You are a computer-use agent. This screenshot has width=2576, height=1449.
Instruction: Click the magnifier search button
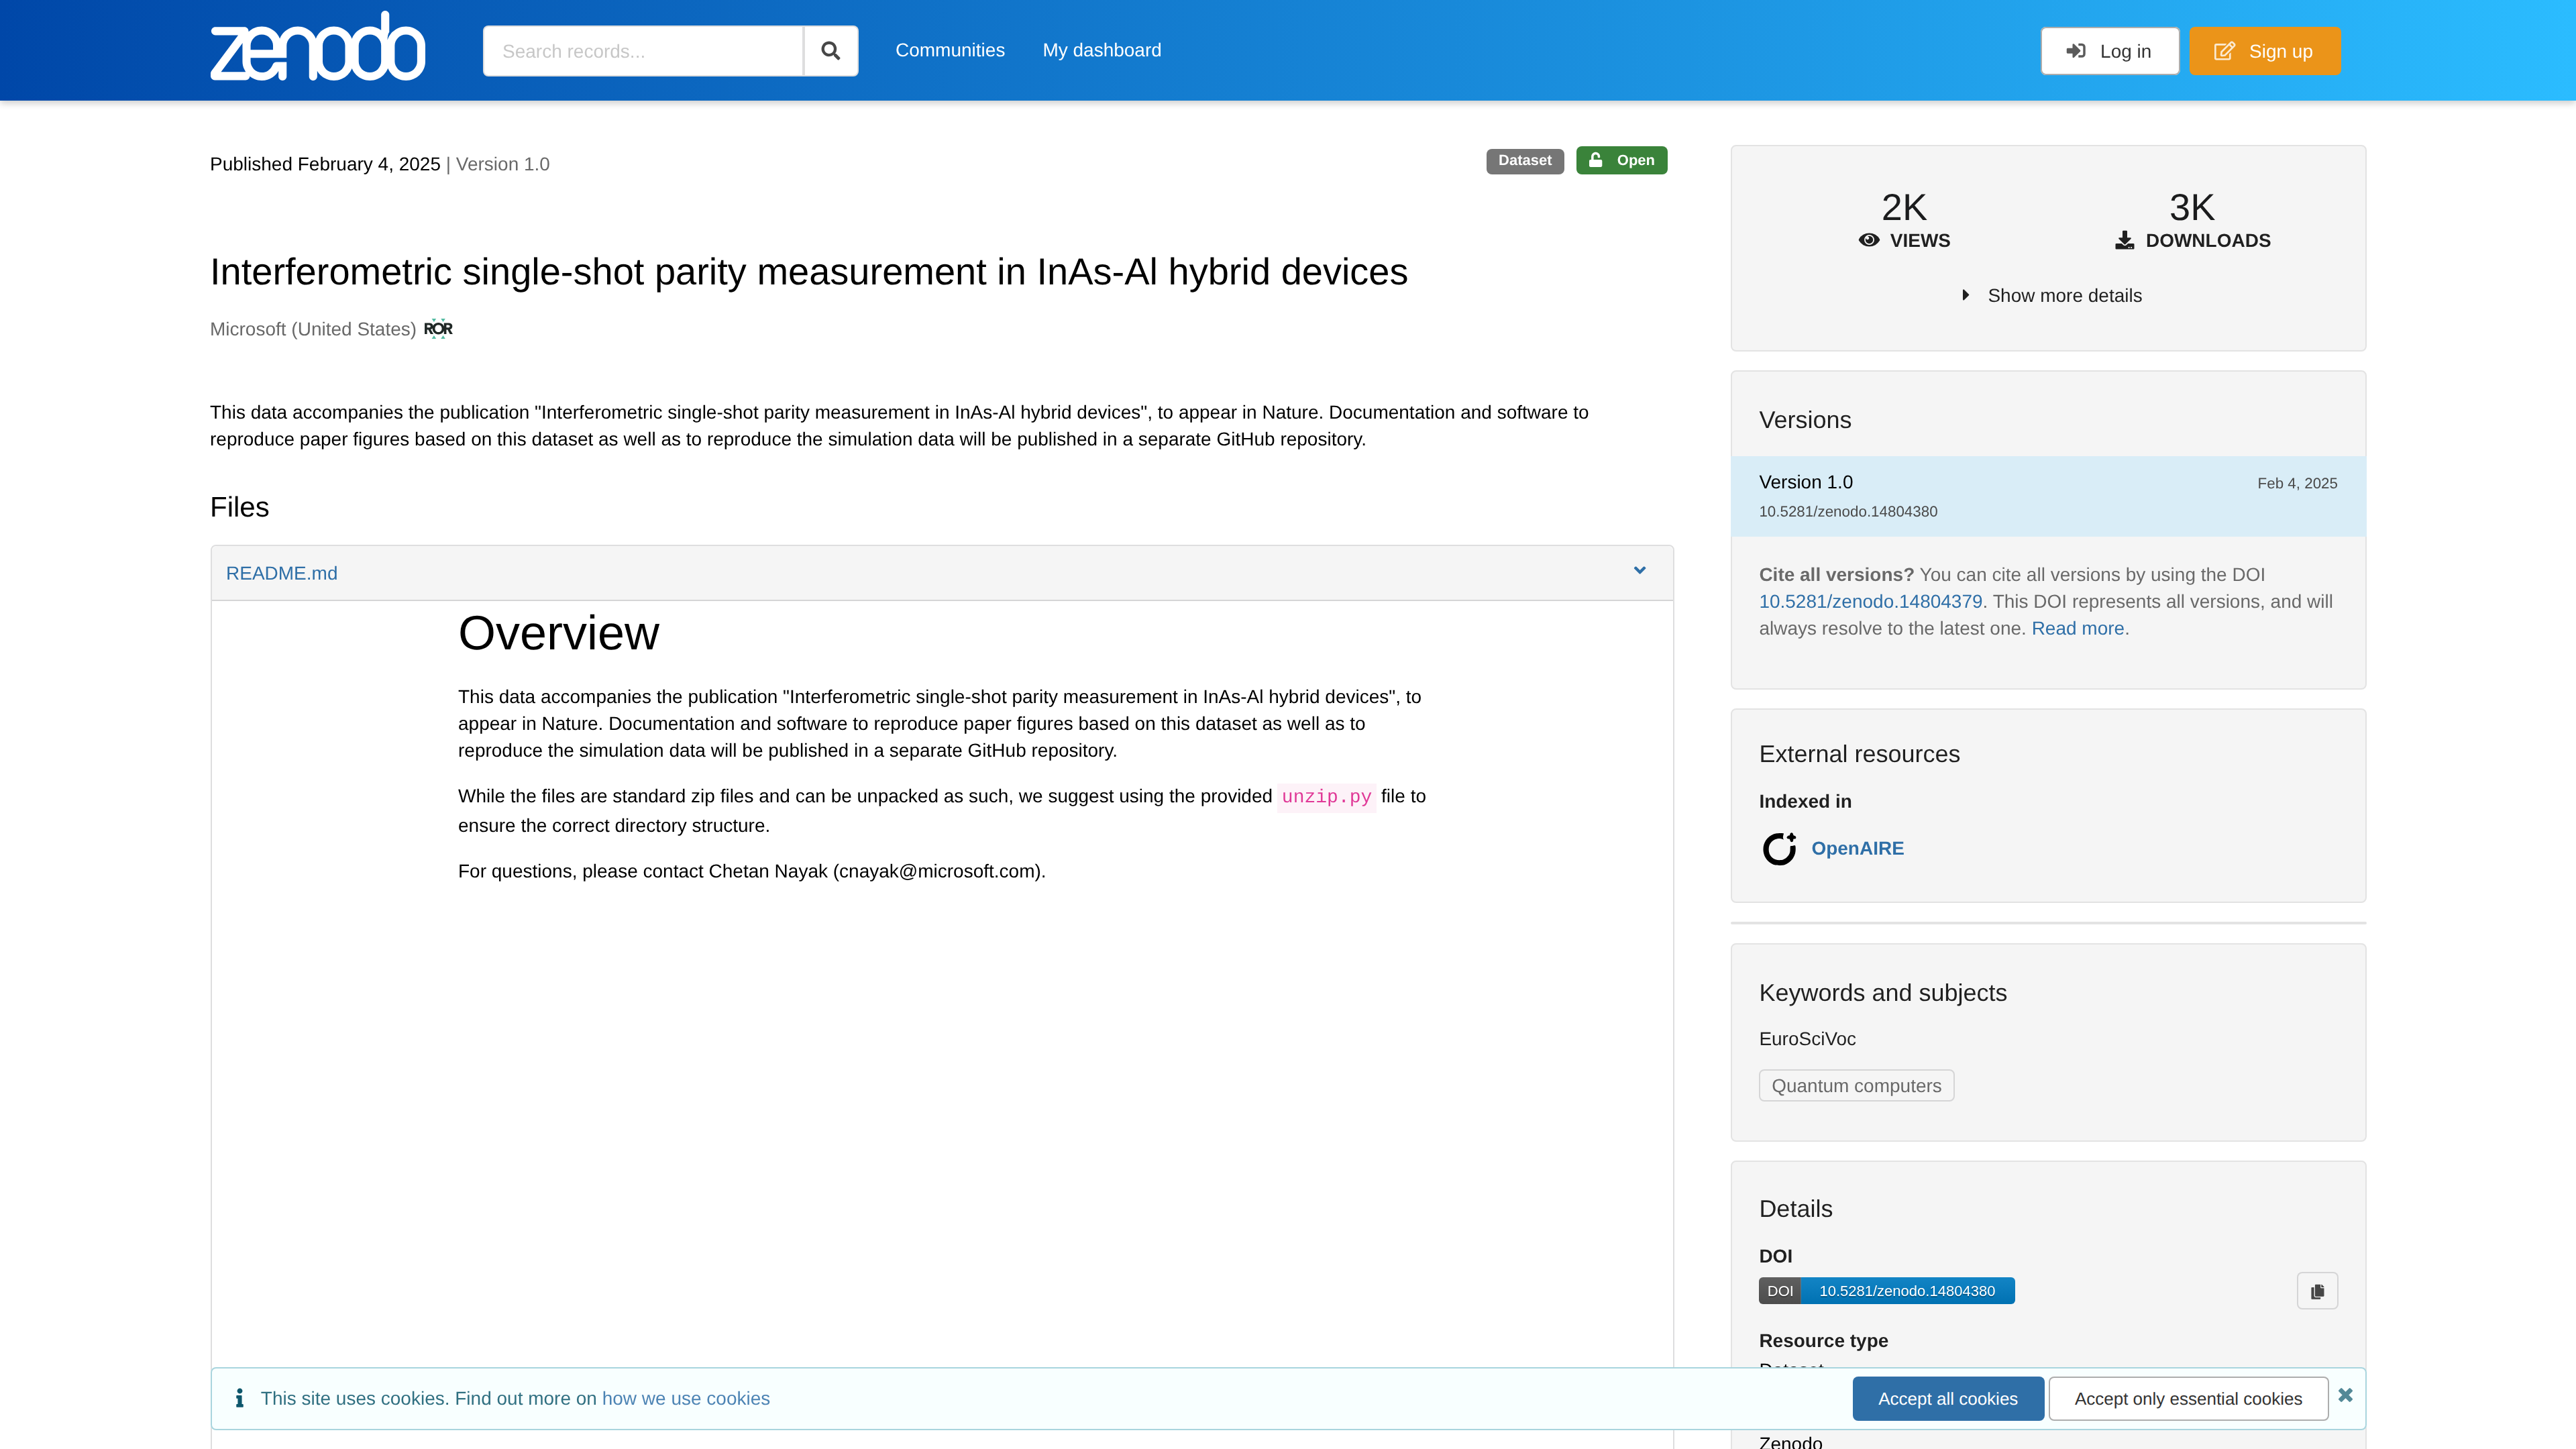pos(830,51)
